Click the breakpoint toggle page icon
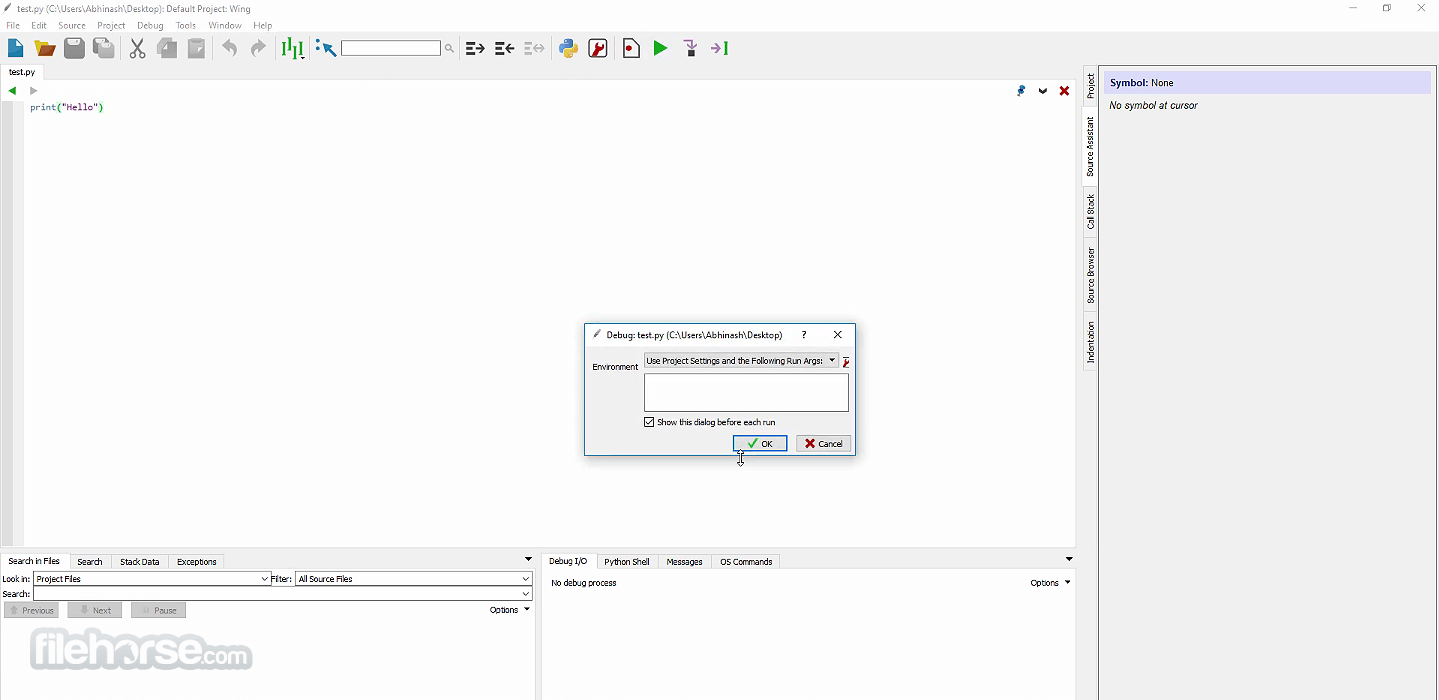1439x700 pixels. [x=631, y=48]
